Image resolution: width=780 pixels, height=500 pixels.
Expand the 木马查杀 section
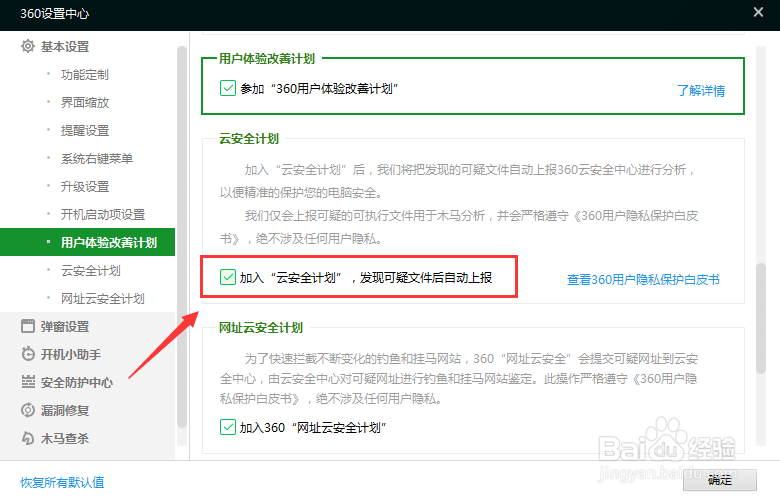[x=65, y=438]
